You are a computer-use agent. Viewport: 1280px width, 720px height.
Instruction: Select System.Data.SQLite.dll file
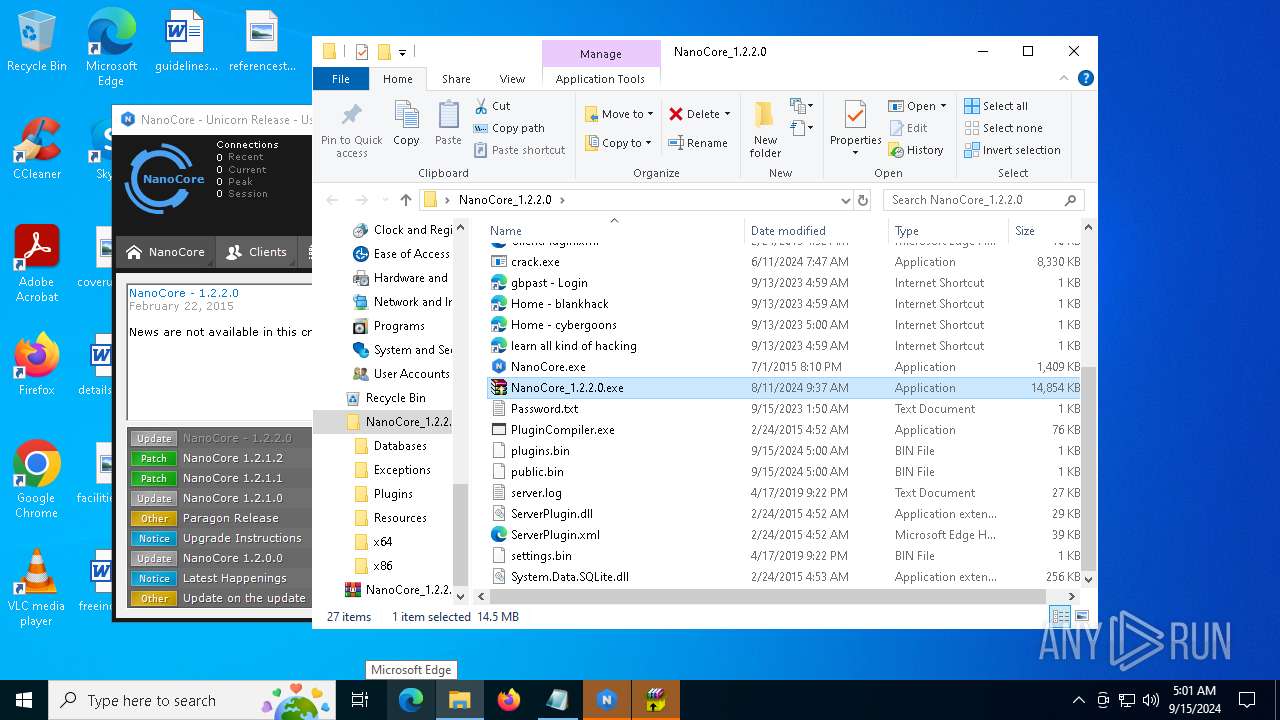[x=569, y=577]
